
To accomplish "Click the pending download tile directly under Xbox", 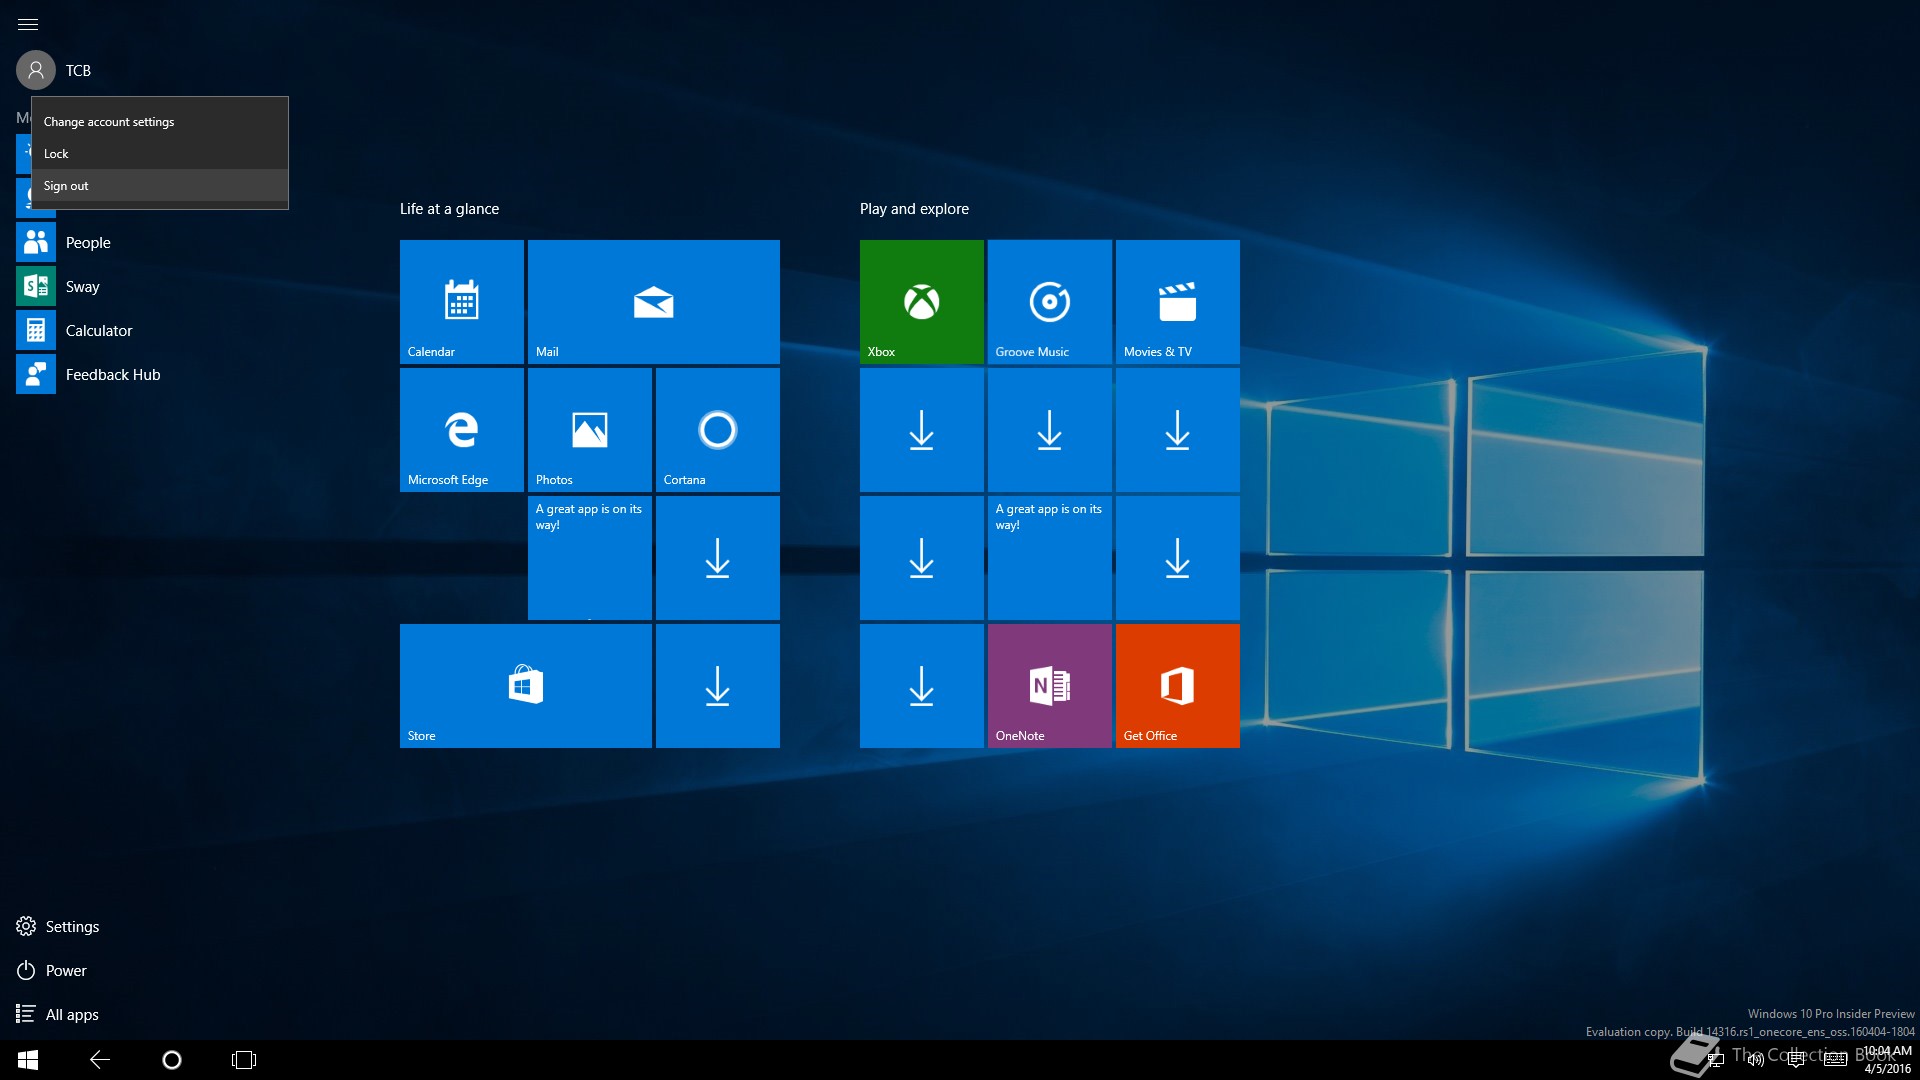I will point(922,430).
